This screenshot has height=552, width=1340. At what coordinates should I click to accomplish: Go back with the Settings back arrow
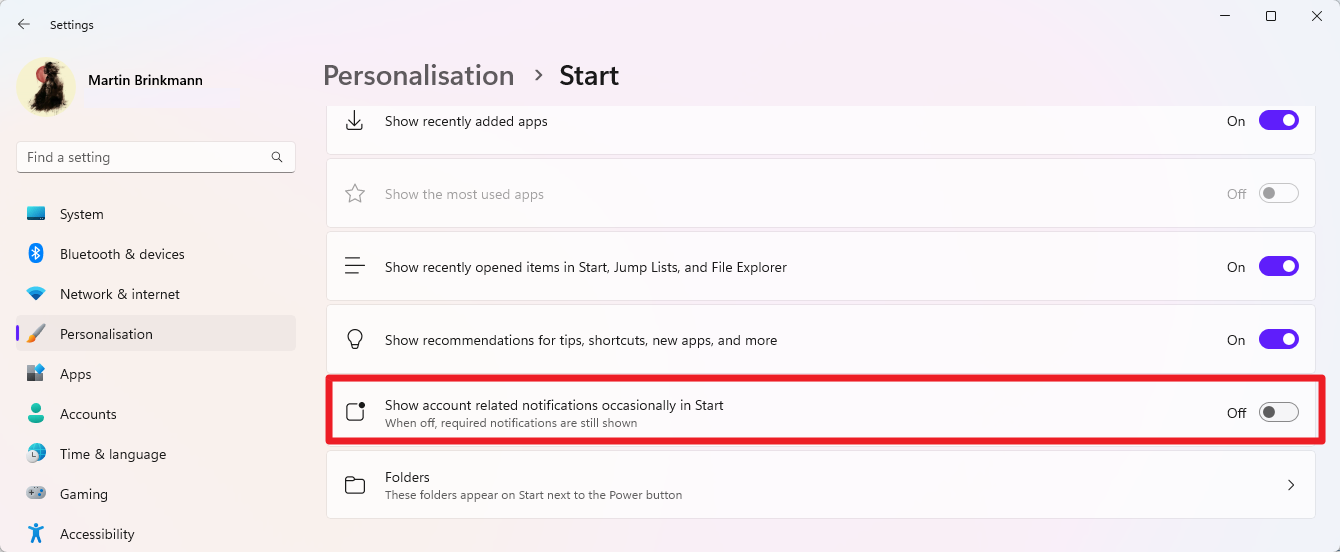click(x=24, y=24)
